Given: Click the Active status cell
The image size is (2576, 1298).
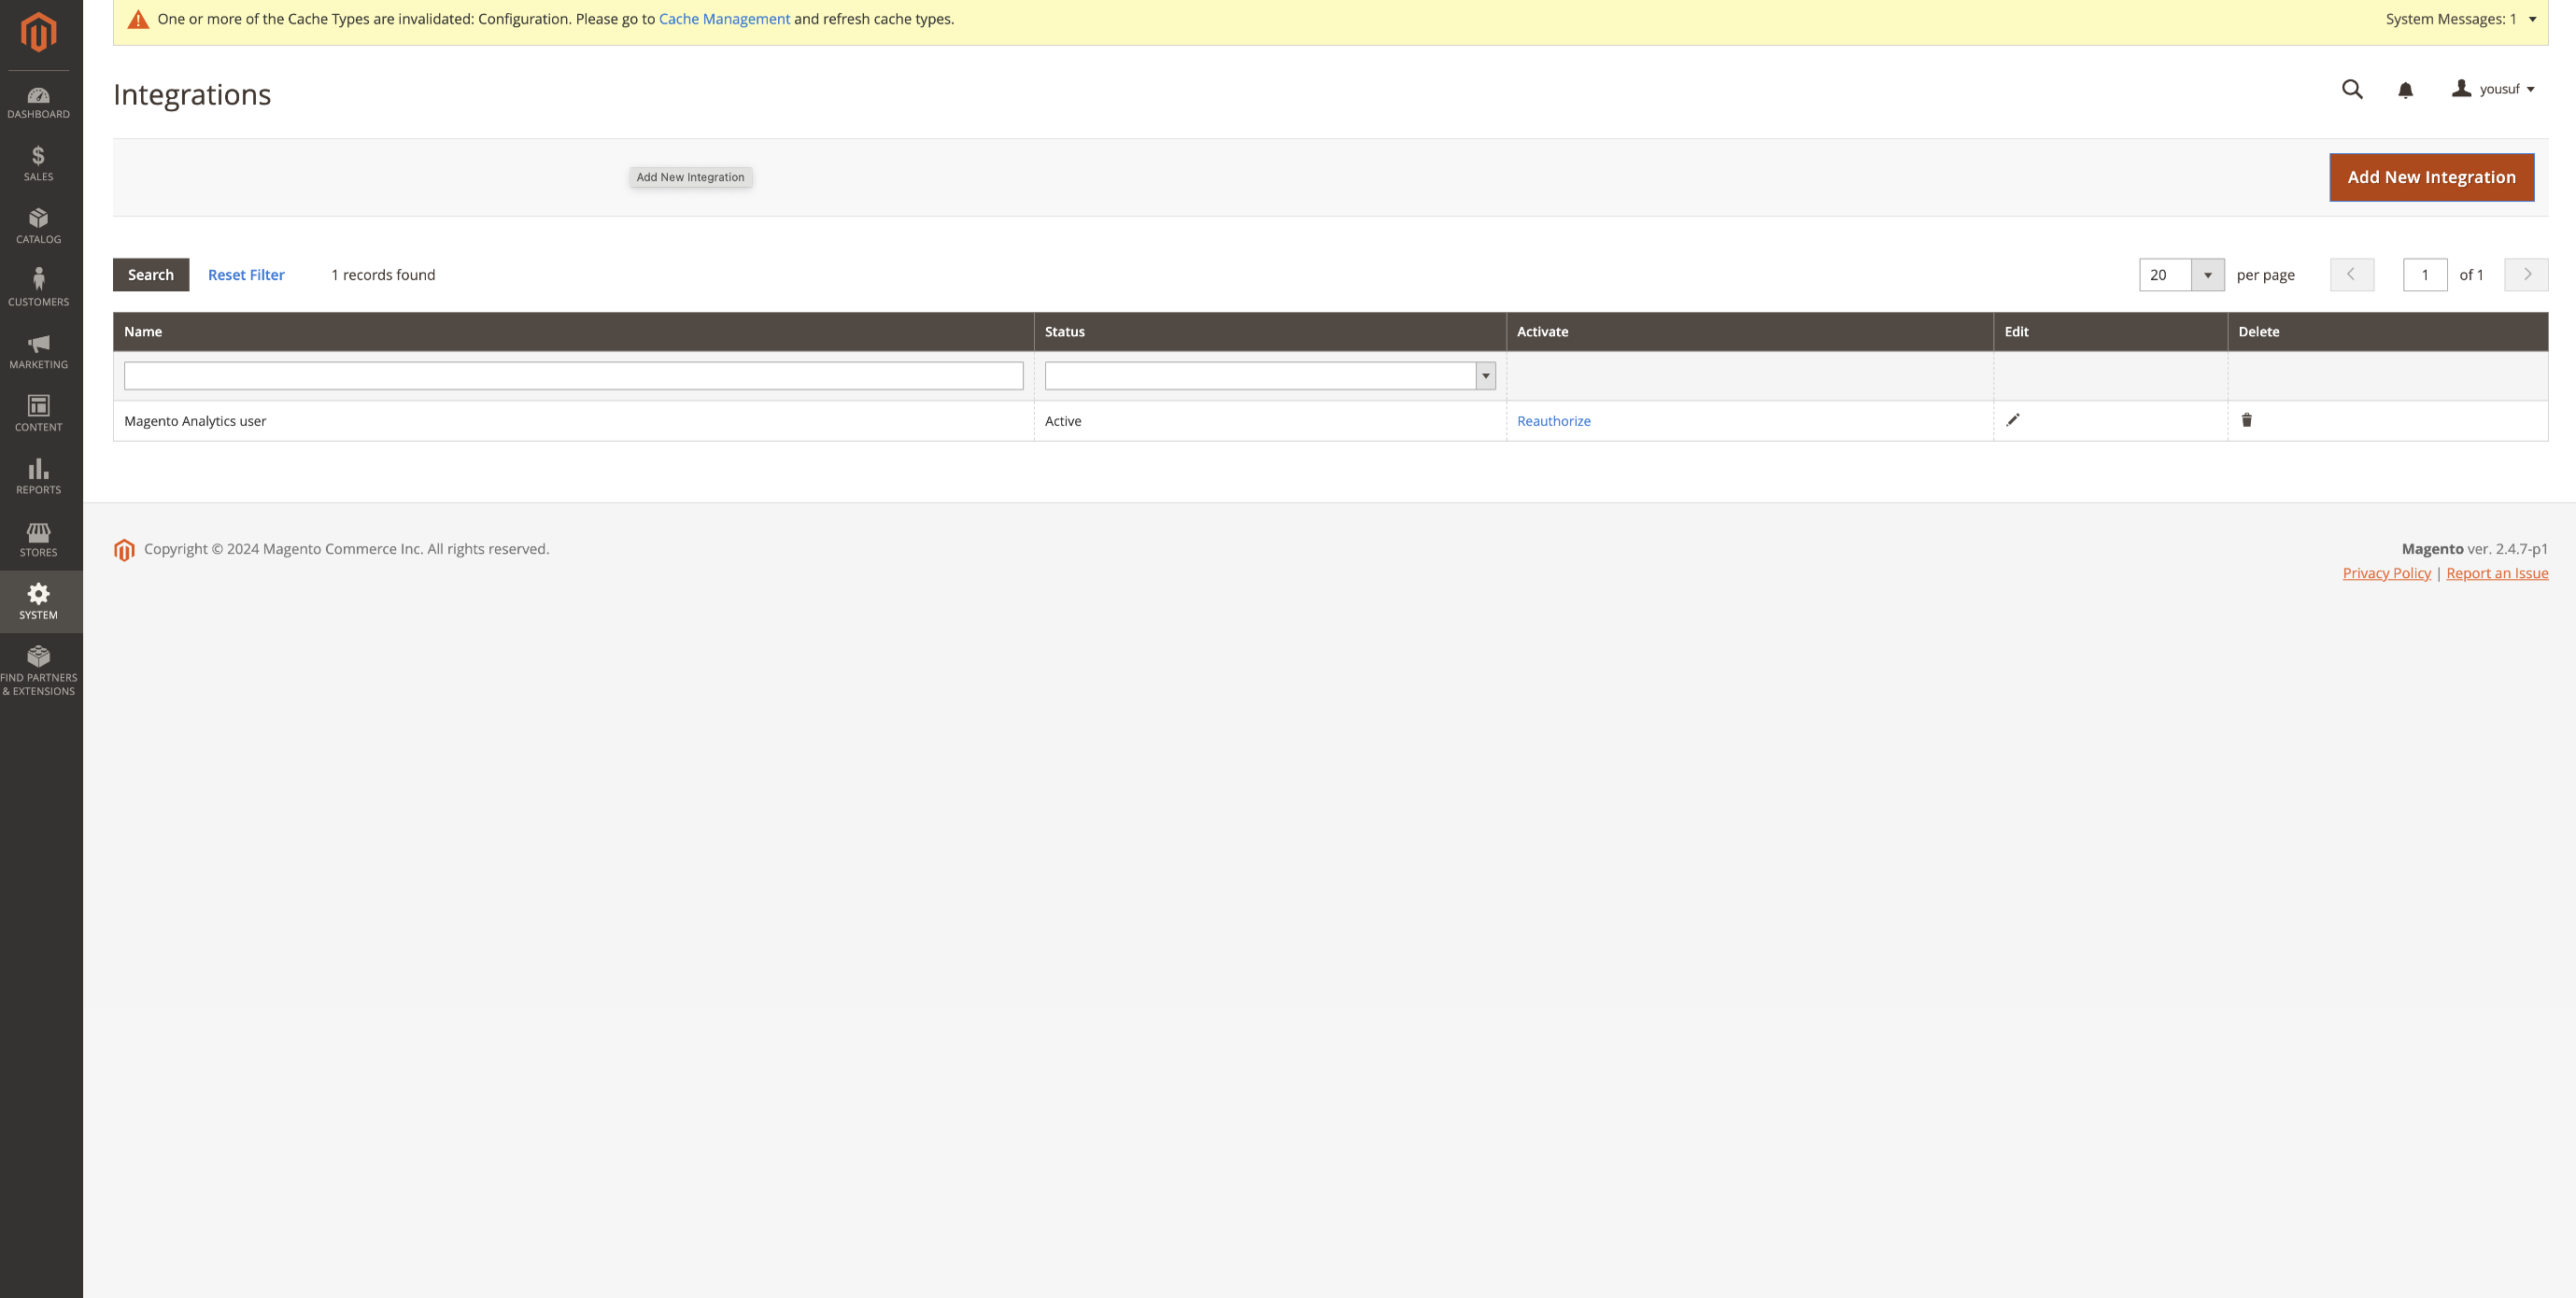Looking at the screenshot, I should click(1270, 421).
